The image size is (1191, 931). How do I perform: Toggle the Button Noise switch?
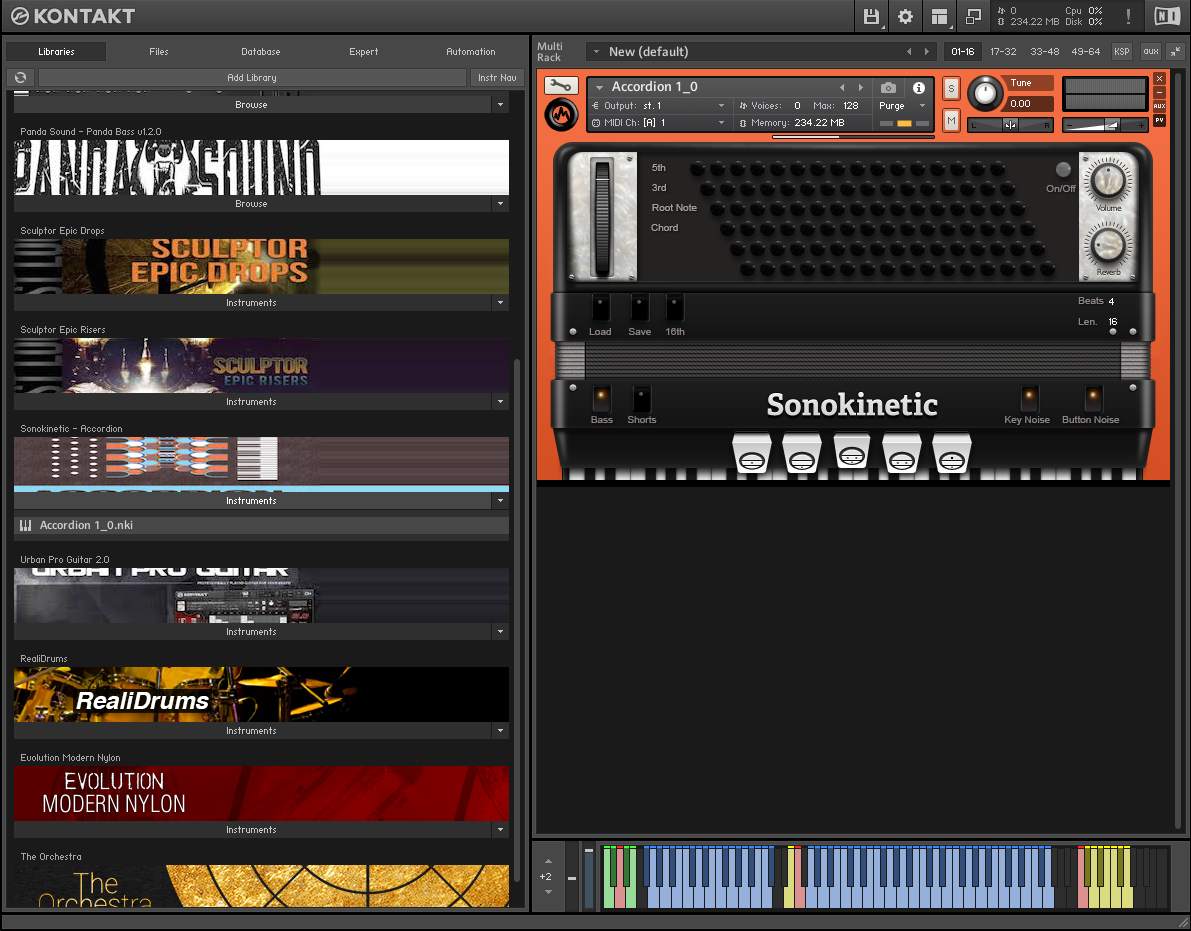pos(1093,398)
